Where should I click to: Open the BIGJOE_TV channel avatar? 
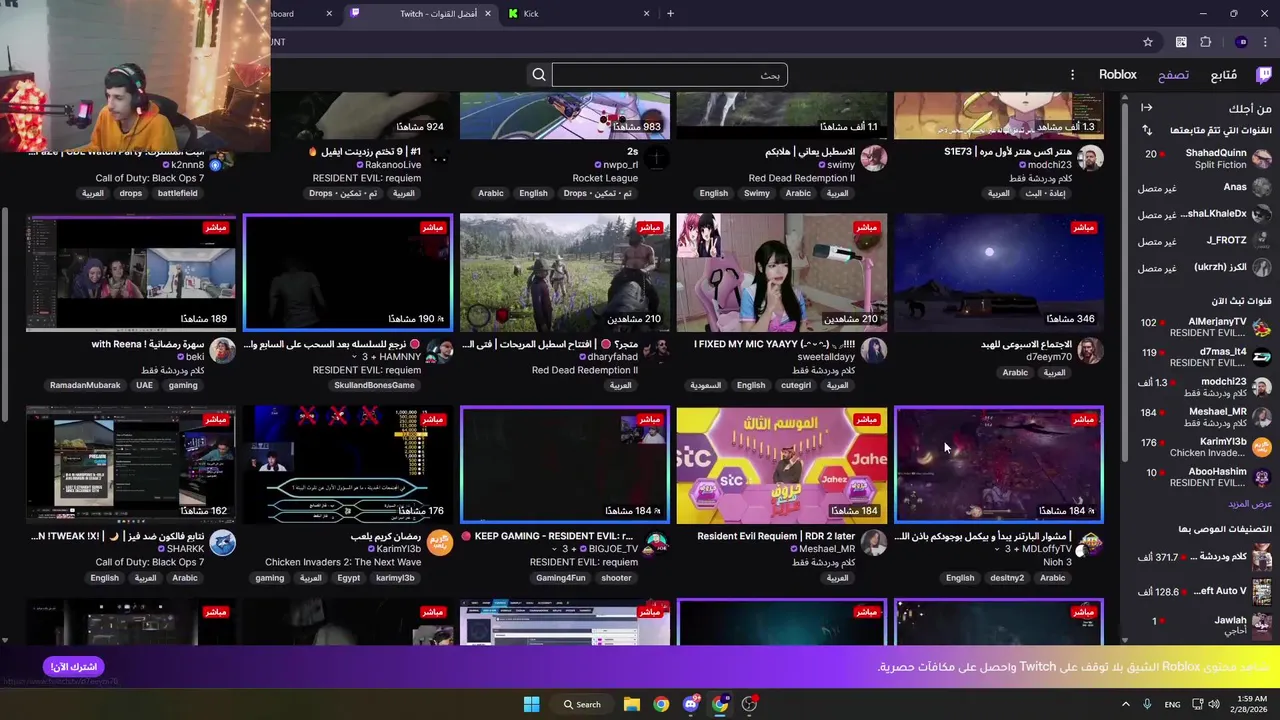[657, 542]
